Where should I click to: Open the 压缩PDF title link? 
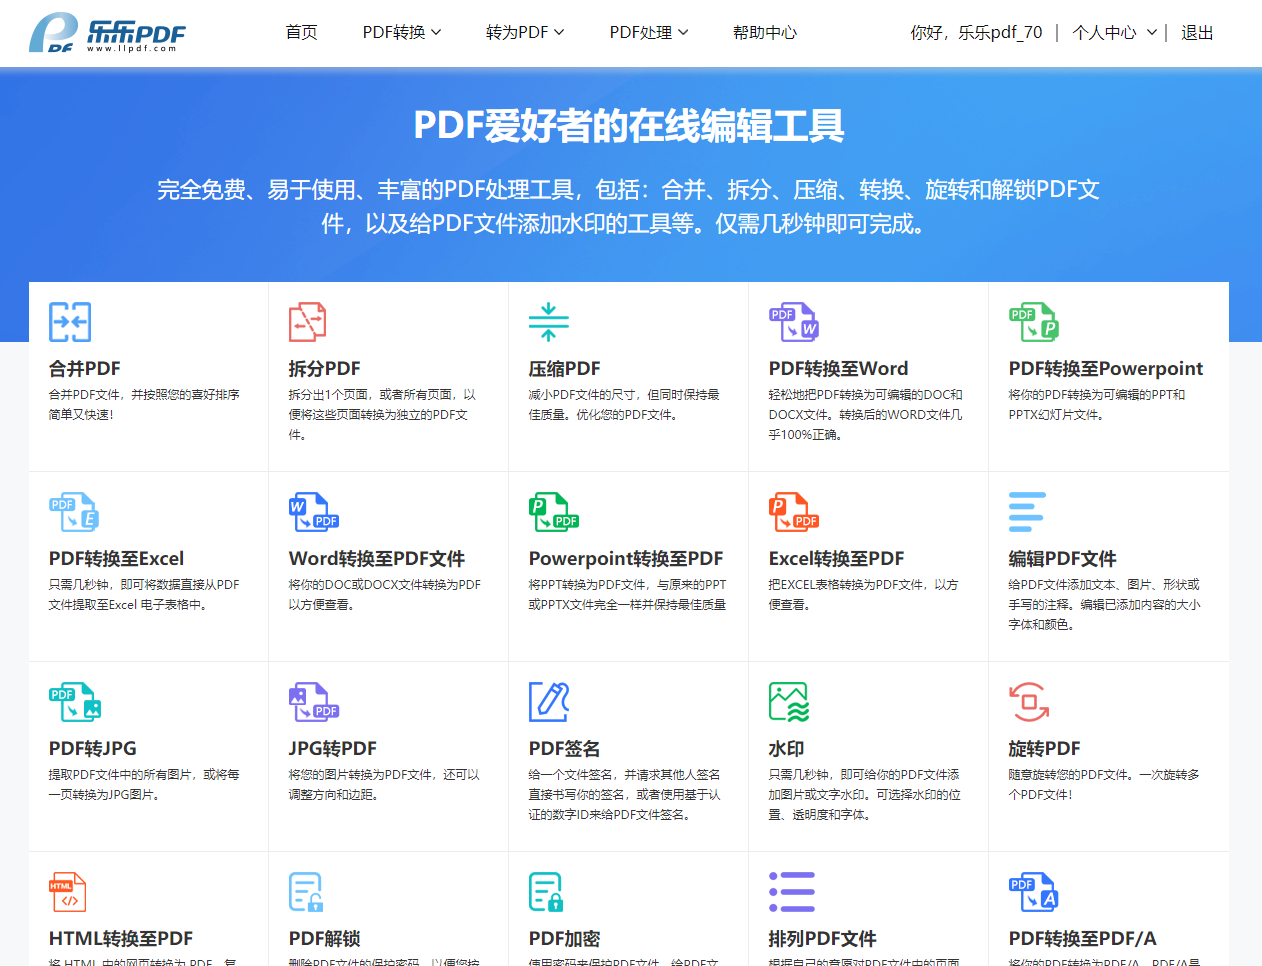(x=565, y=368)
